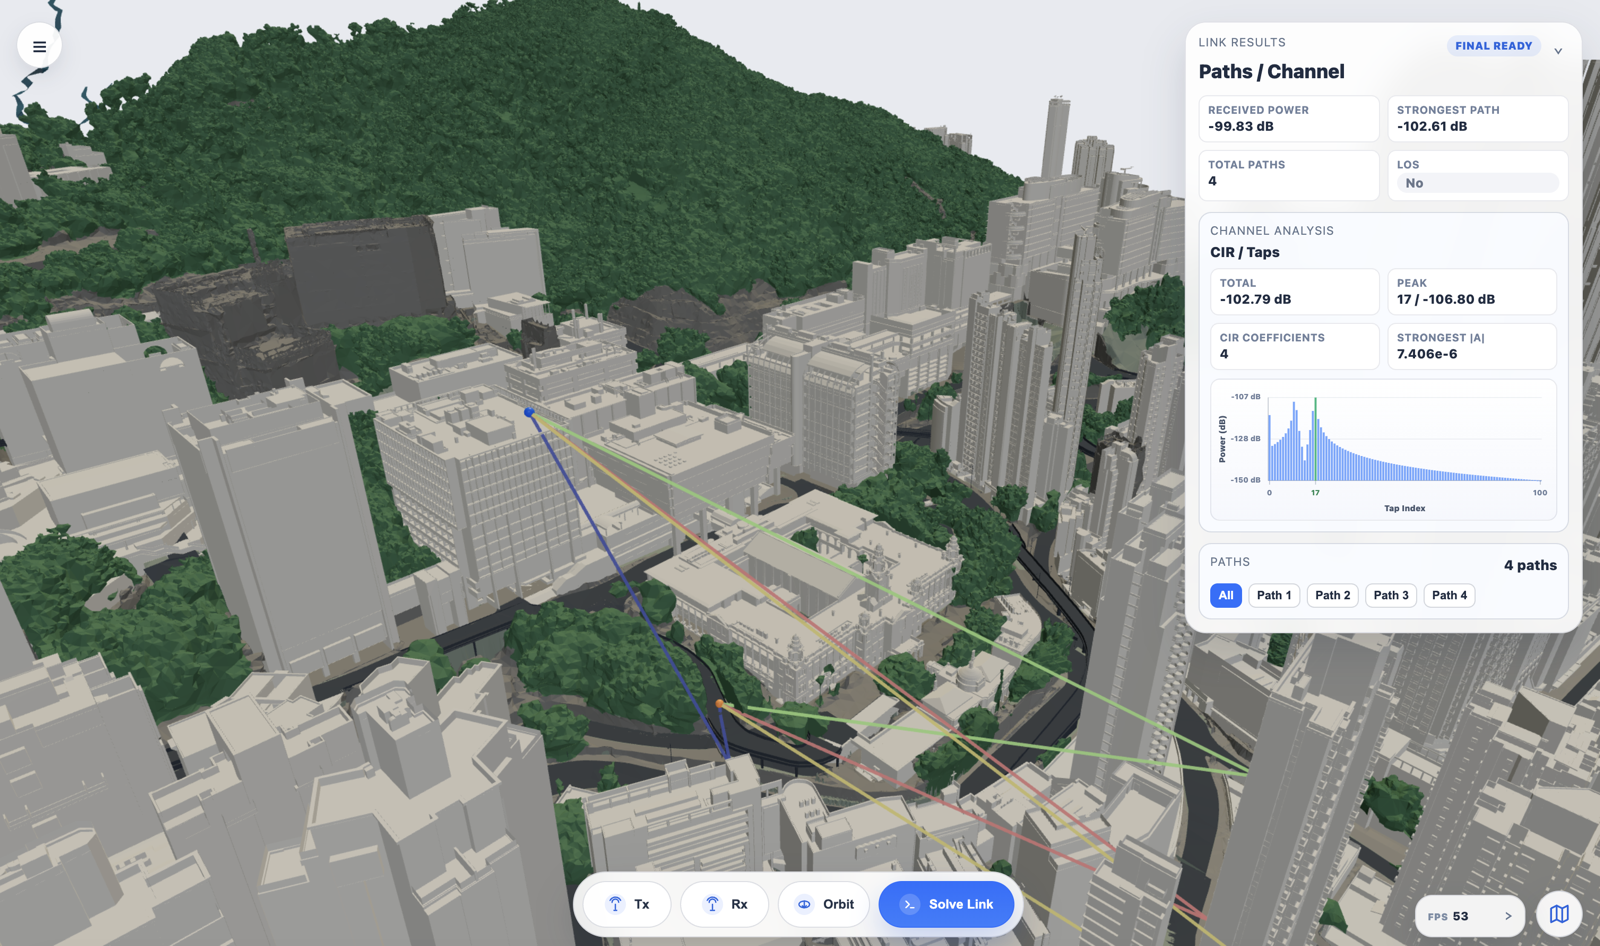
Task: Click the FPS 53 readout
Action: click(x=1448, y=916)
